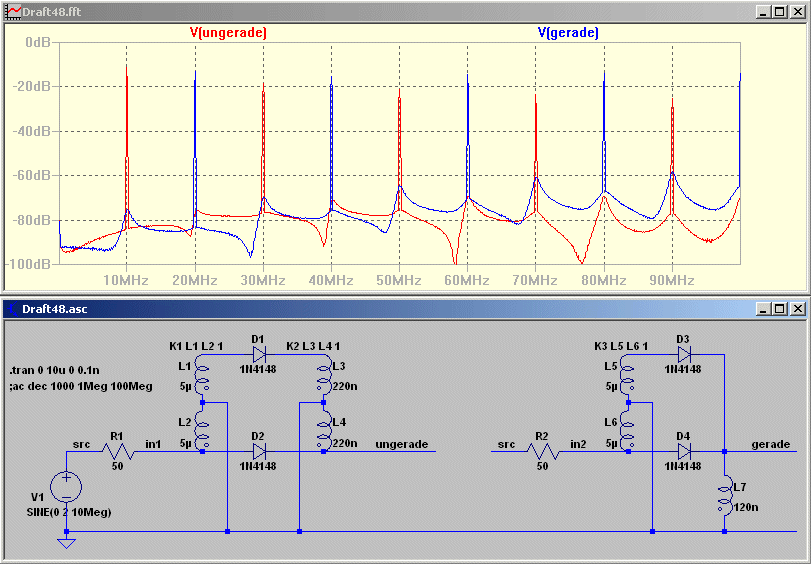Select diode D4 symbol
The image size is (811, 564).
click(x=684, y=451)
